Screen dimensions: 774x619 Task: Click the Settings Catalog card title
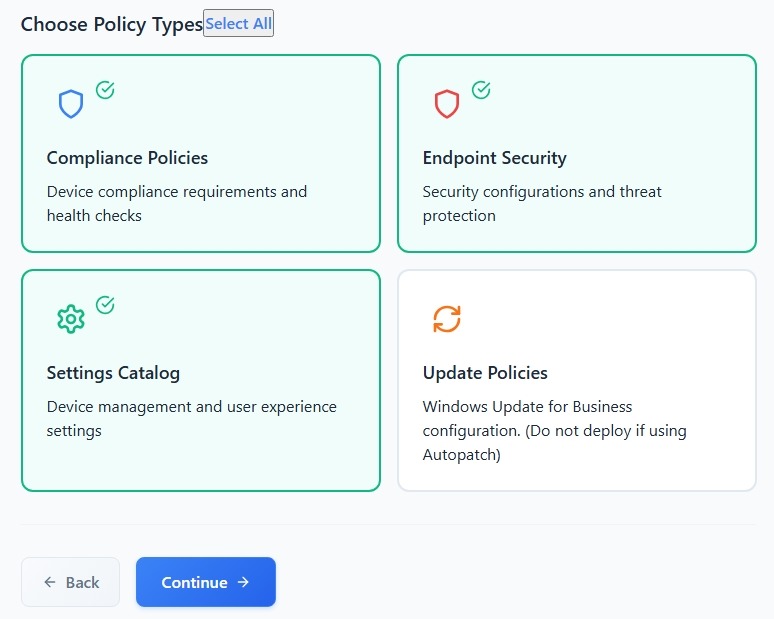pyautogui.click(x=113, y=373)
